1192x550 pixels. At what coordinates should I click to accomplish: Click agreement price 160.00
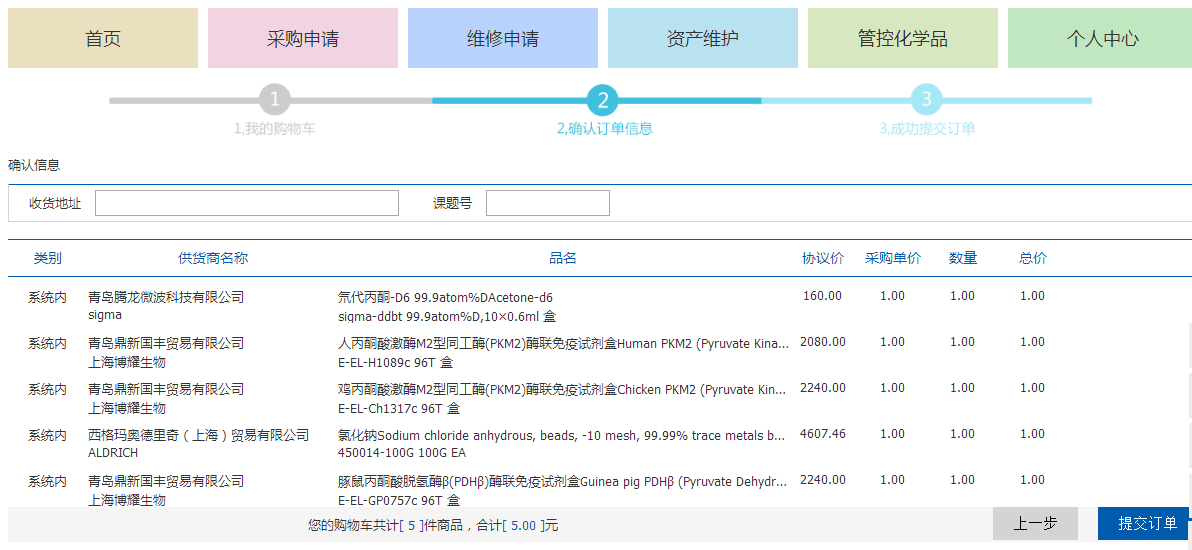tap(823, 296)
